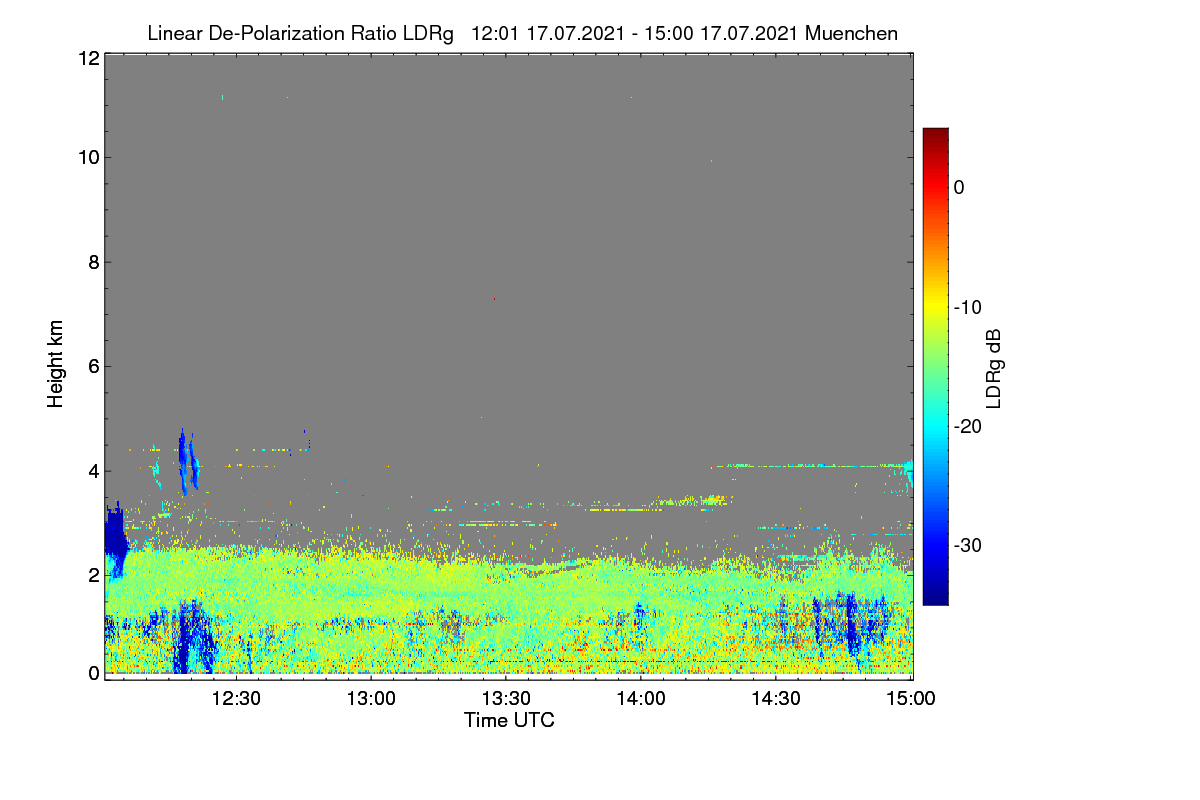Click the colorbar tick label '-10'
Image resolution: width=1200 pixels, height=800 pixels.
coord(968,307)
